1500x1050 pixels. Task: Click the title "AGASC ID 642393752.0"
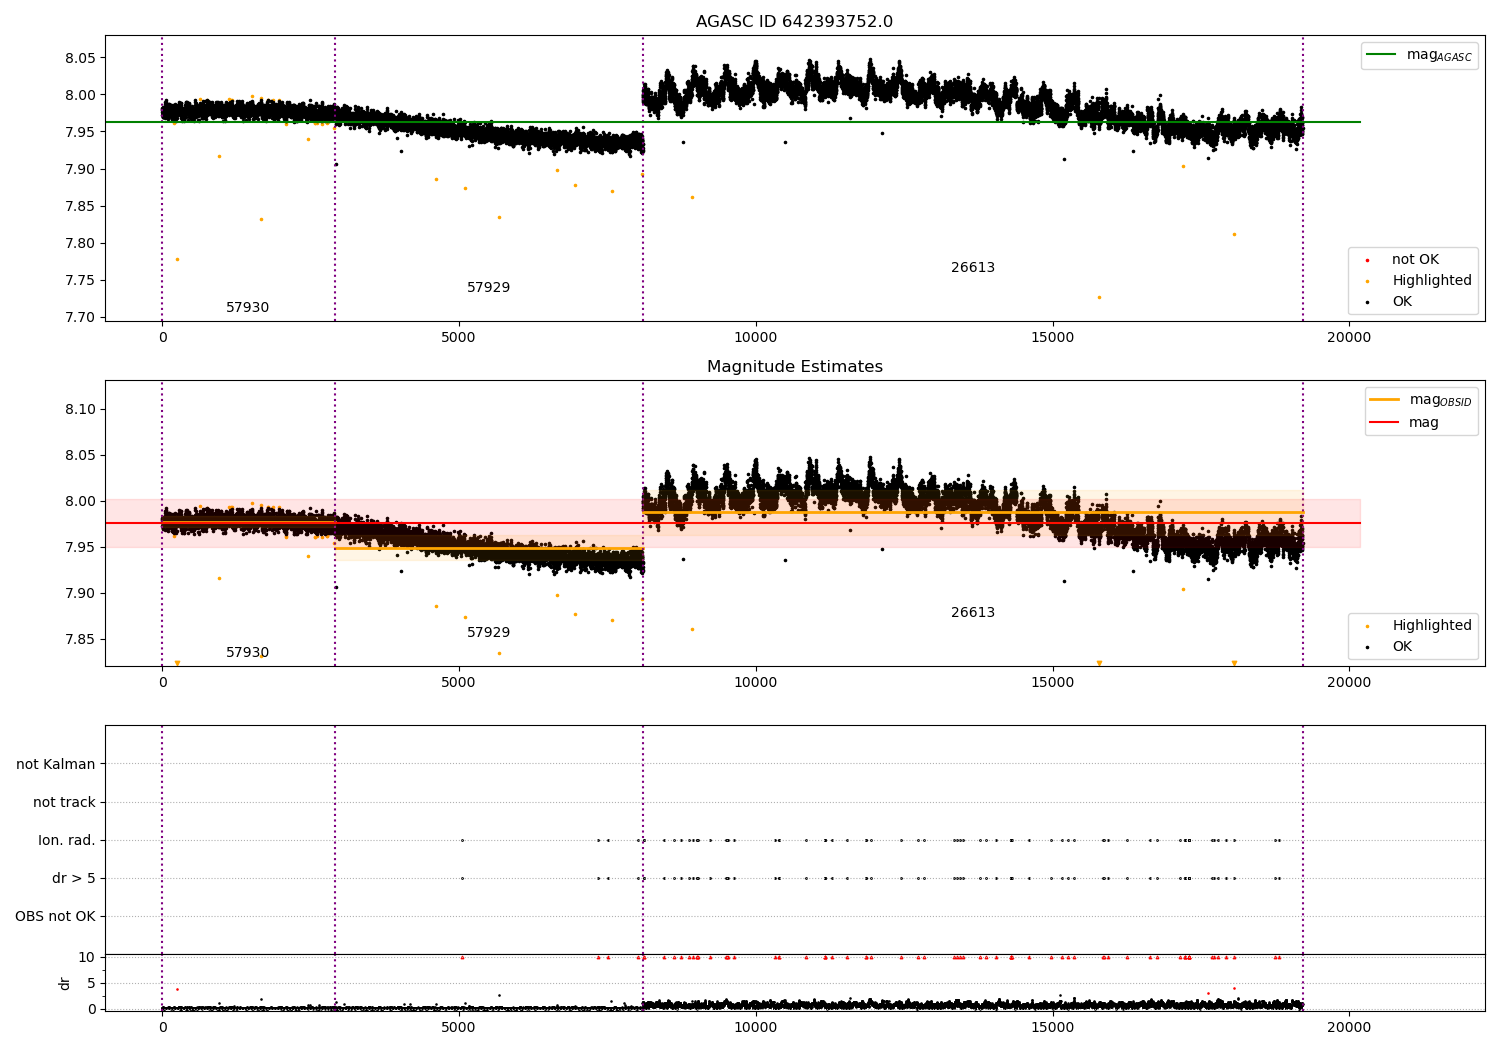pos(794,22)
